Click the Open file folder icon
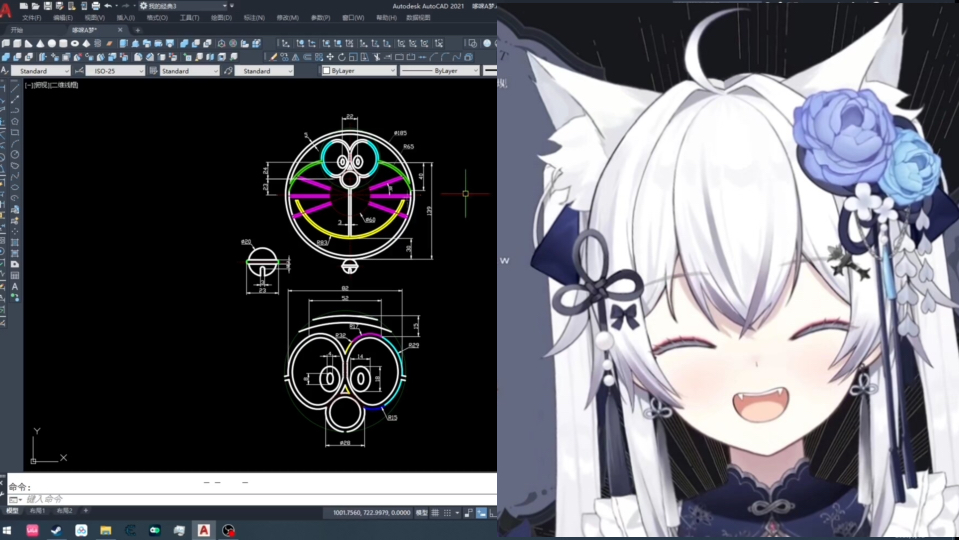Screen dimensions: 959x540 click(x=35, y=6)
